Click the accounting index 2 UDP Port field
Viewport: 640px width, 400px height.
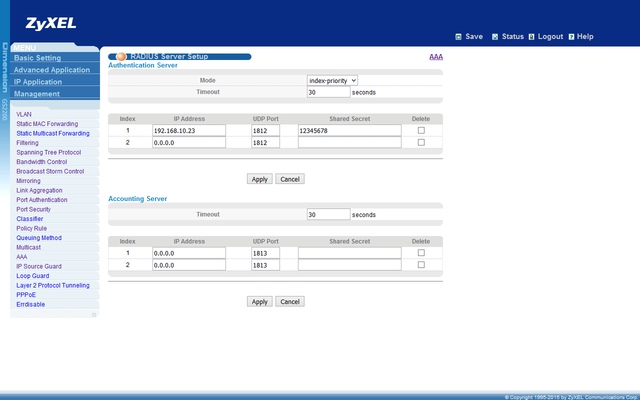(266, 265)
